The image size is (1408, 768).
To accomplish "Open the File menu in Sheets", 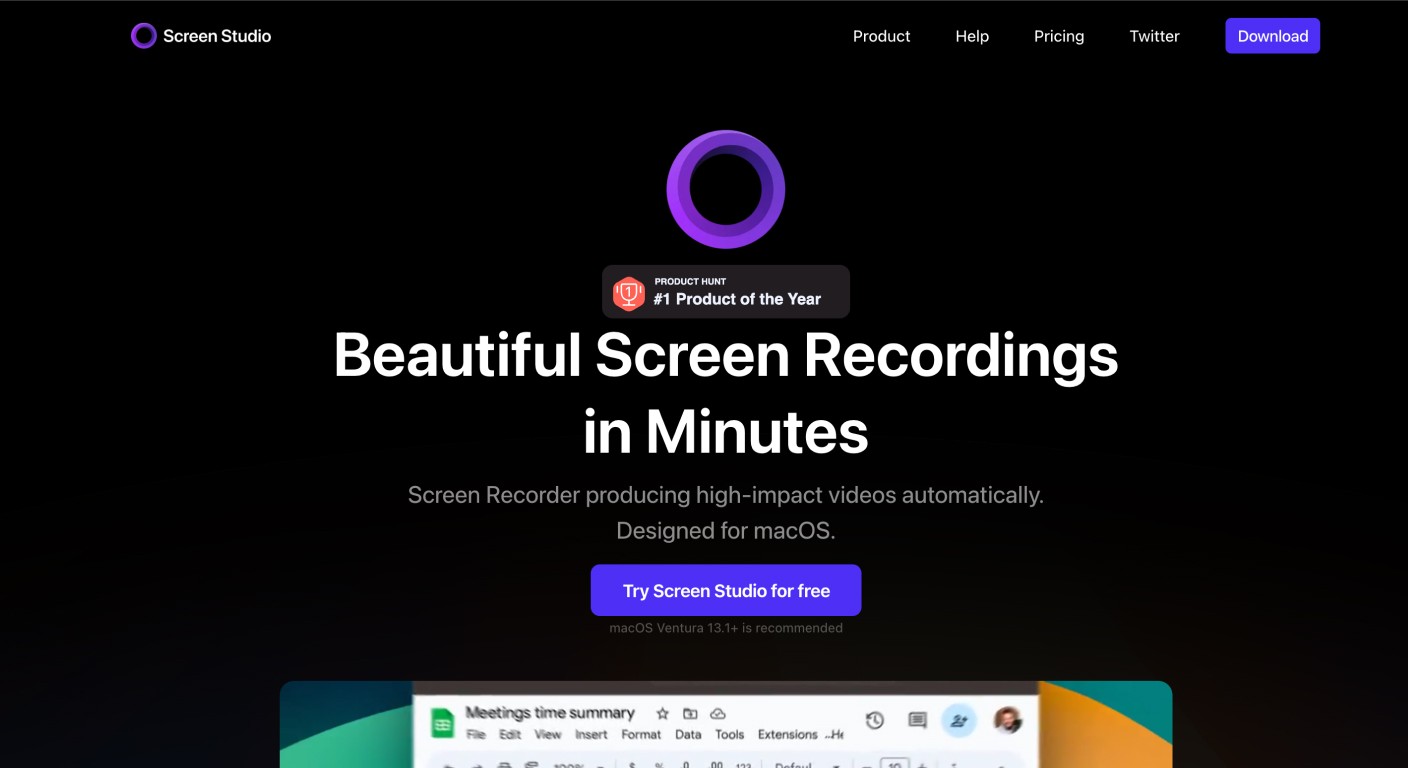I will [x=476, y=734].
